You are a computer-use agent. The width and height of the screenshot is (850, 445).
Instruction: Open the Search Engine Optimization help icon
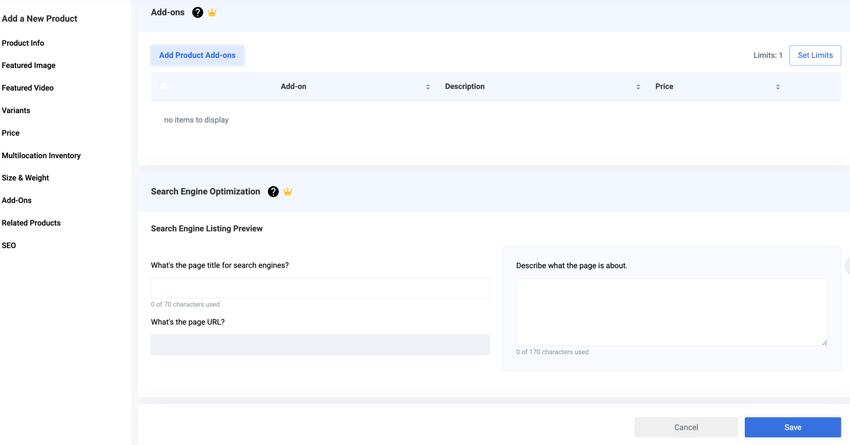pyautogui.click(x=273, y=191)
